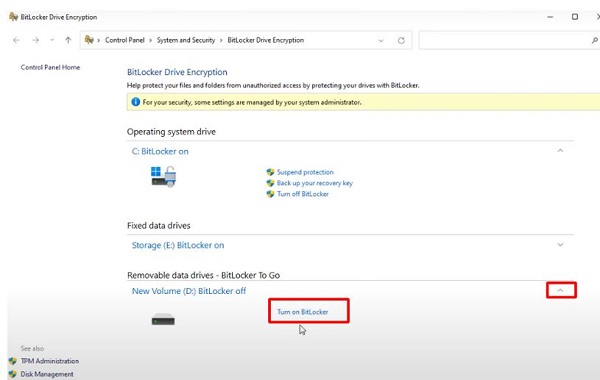The height and width of the screenshot is (380, 600).
Task: Minimize the BitLocker window
Action: point(550,17)
